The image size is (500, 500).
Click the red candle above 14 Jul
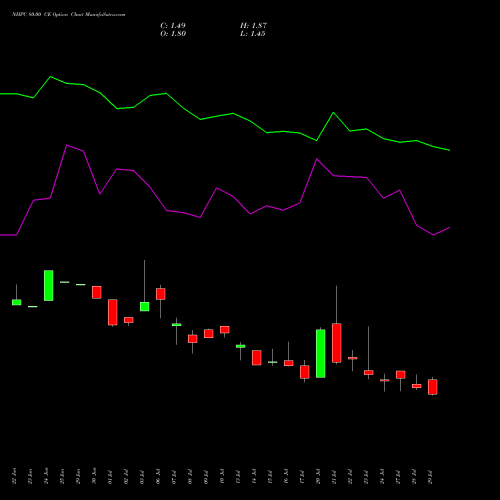tap(257, 358)
